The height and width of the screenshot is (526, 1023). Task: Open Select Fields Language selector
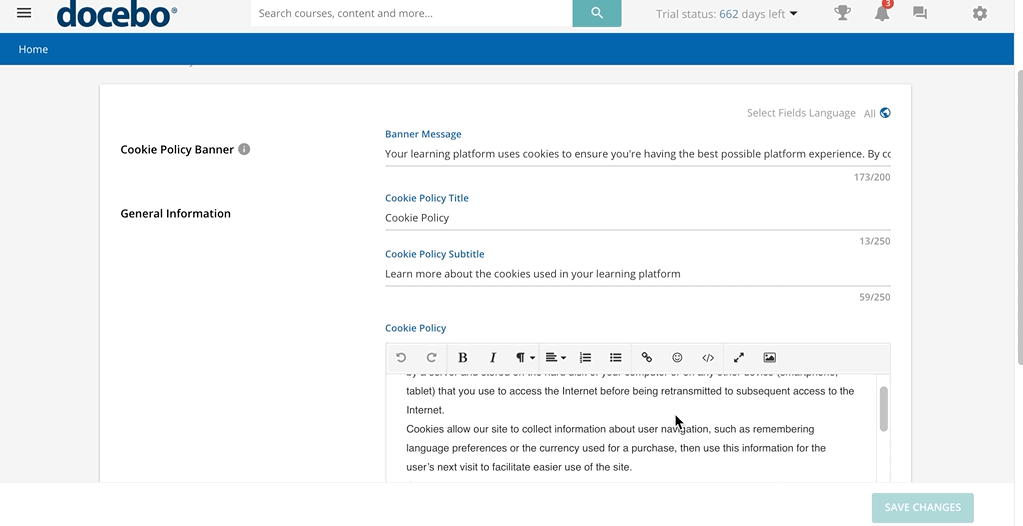[819, 113]
